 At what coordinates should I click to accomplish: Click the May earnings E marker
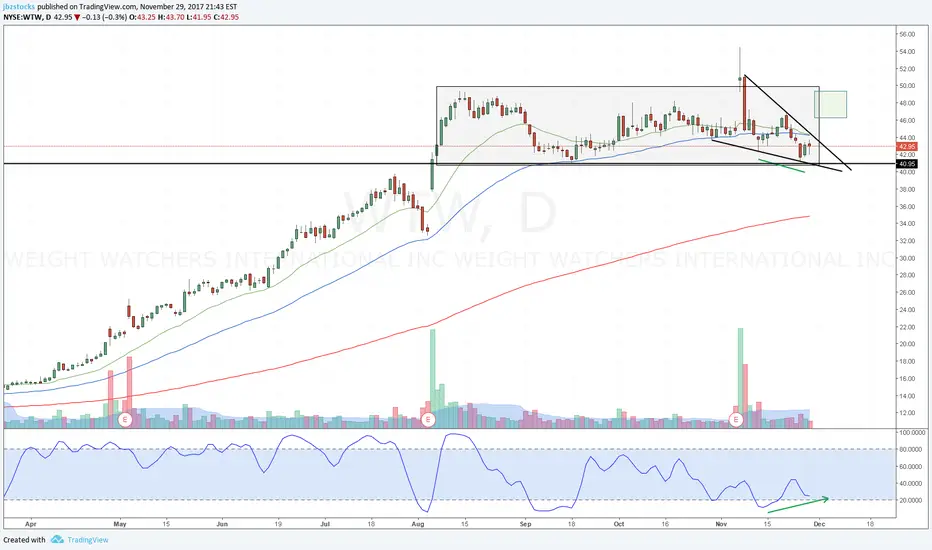point(125,420)
